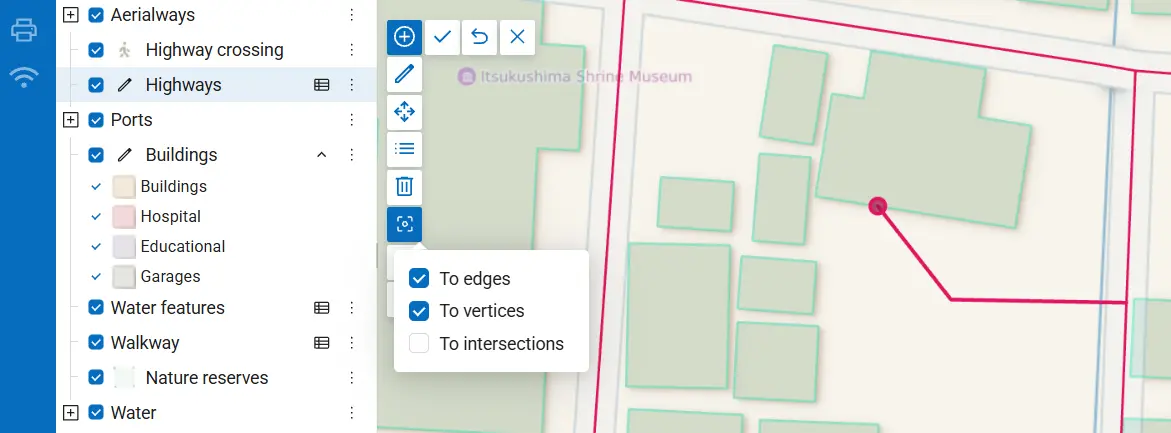
Task: Undo the last edit step
Action: pyautogui.click(x=479, y=37)
